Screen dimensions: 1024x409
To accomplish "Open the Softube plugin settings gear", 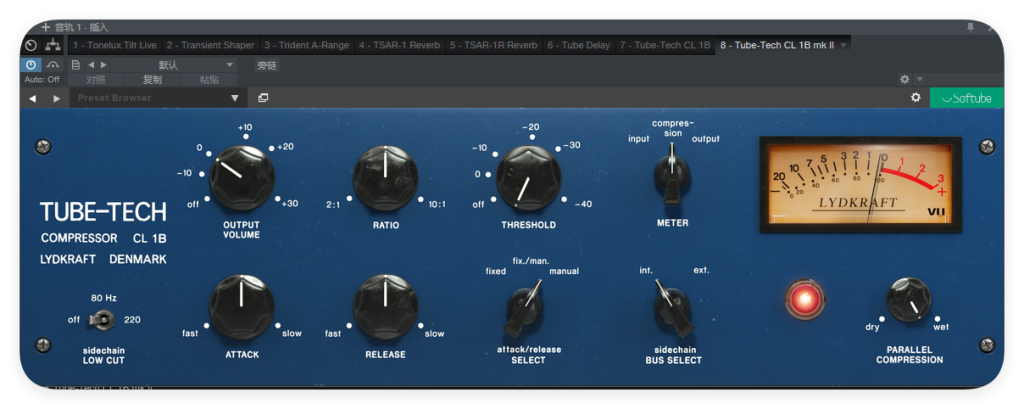I will (916, 97).
